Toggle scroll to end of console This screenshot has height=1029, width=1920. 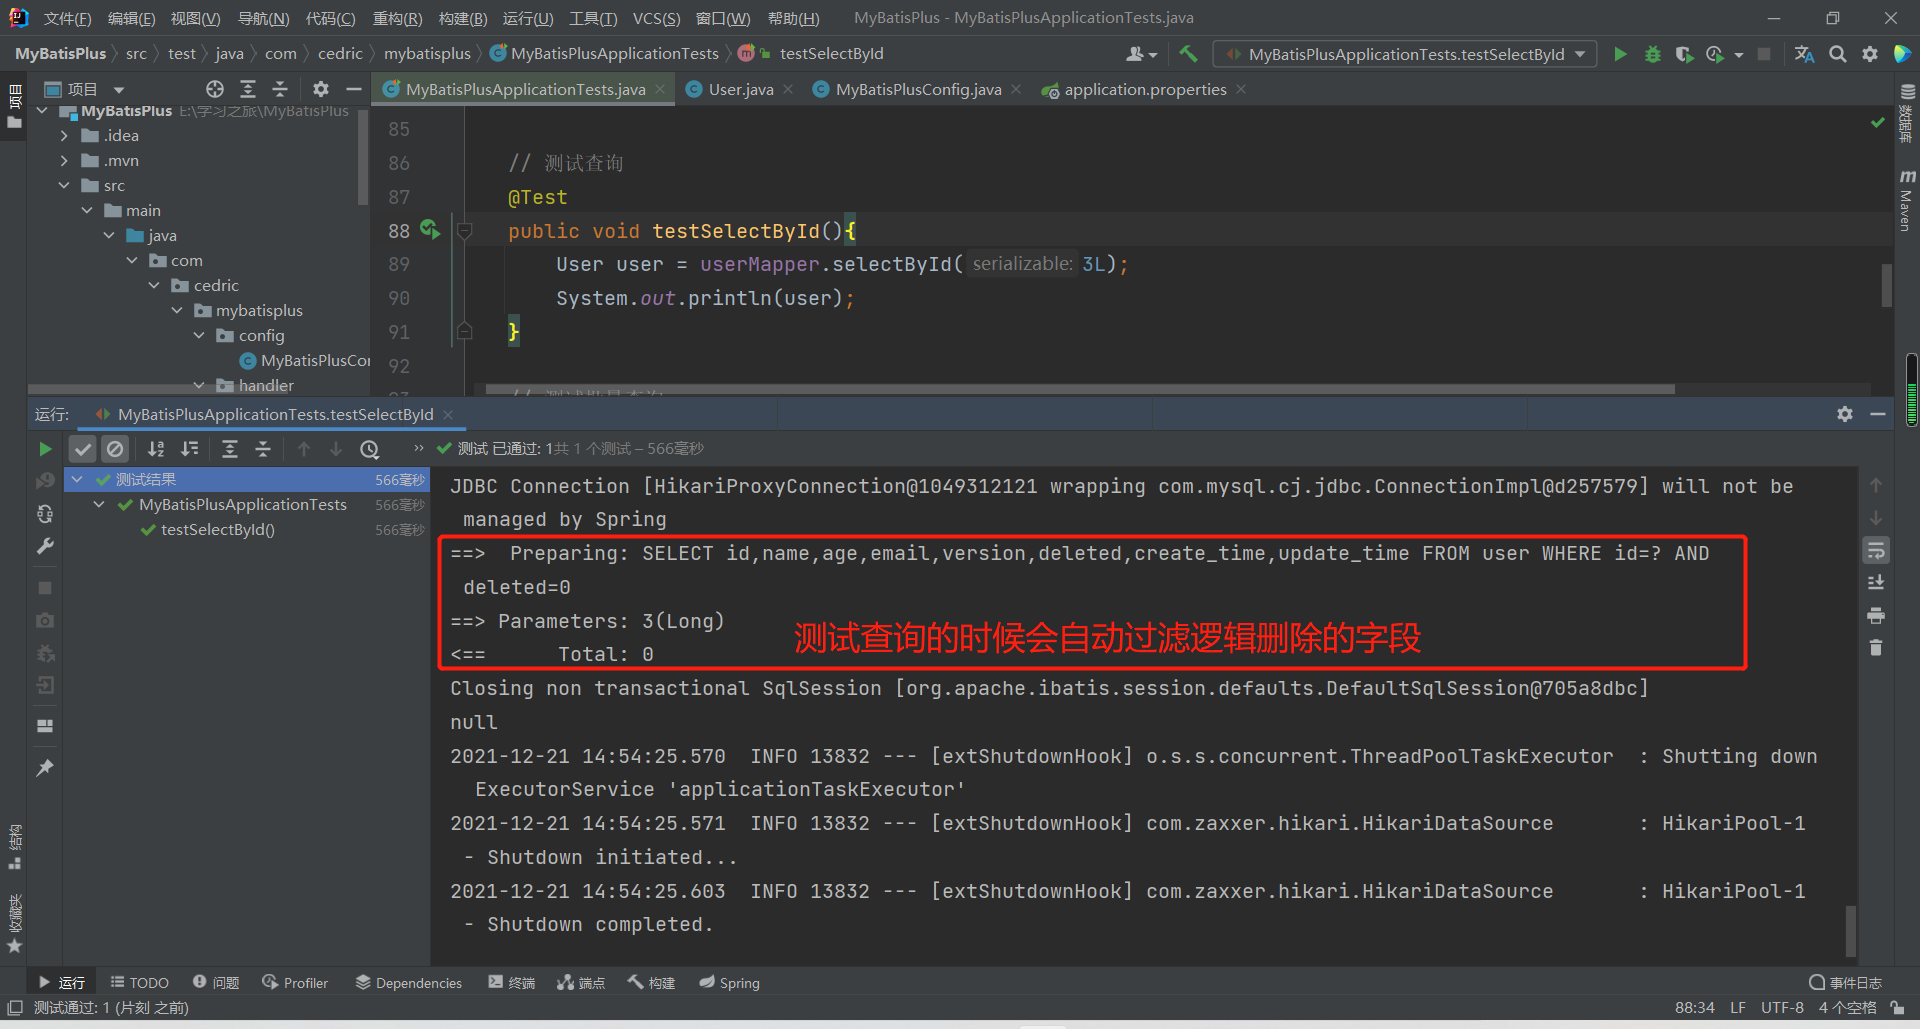click(1876, 582)
